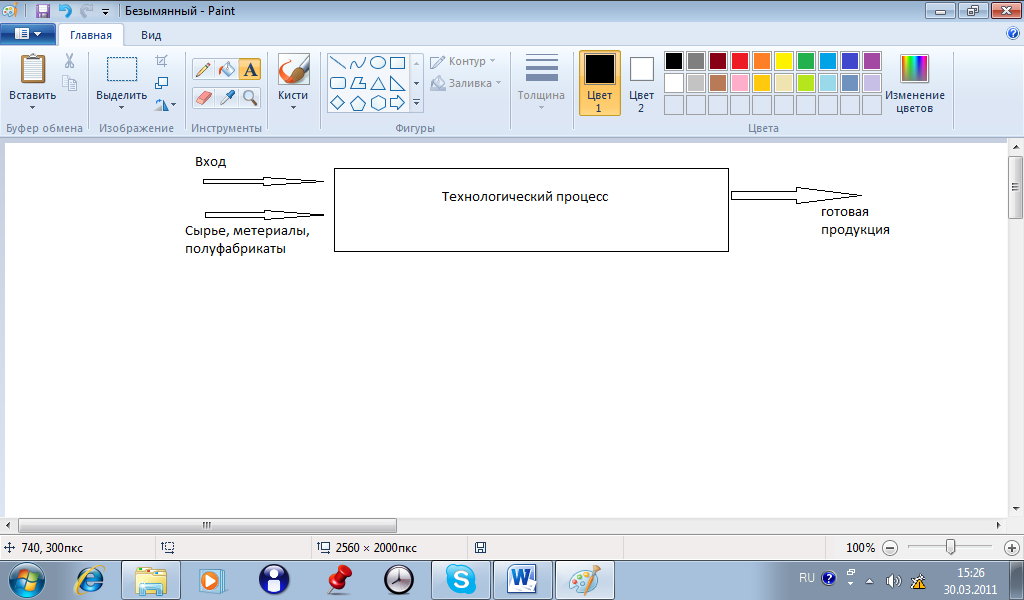
Task: Click the Paste clipboard icon
Action: pyautogui.click(x=32, y=69)
